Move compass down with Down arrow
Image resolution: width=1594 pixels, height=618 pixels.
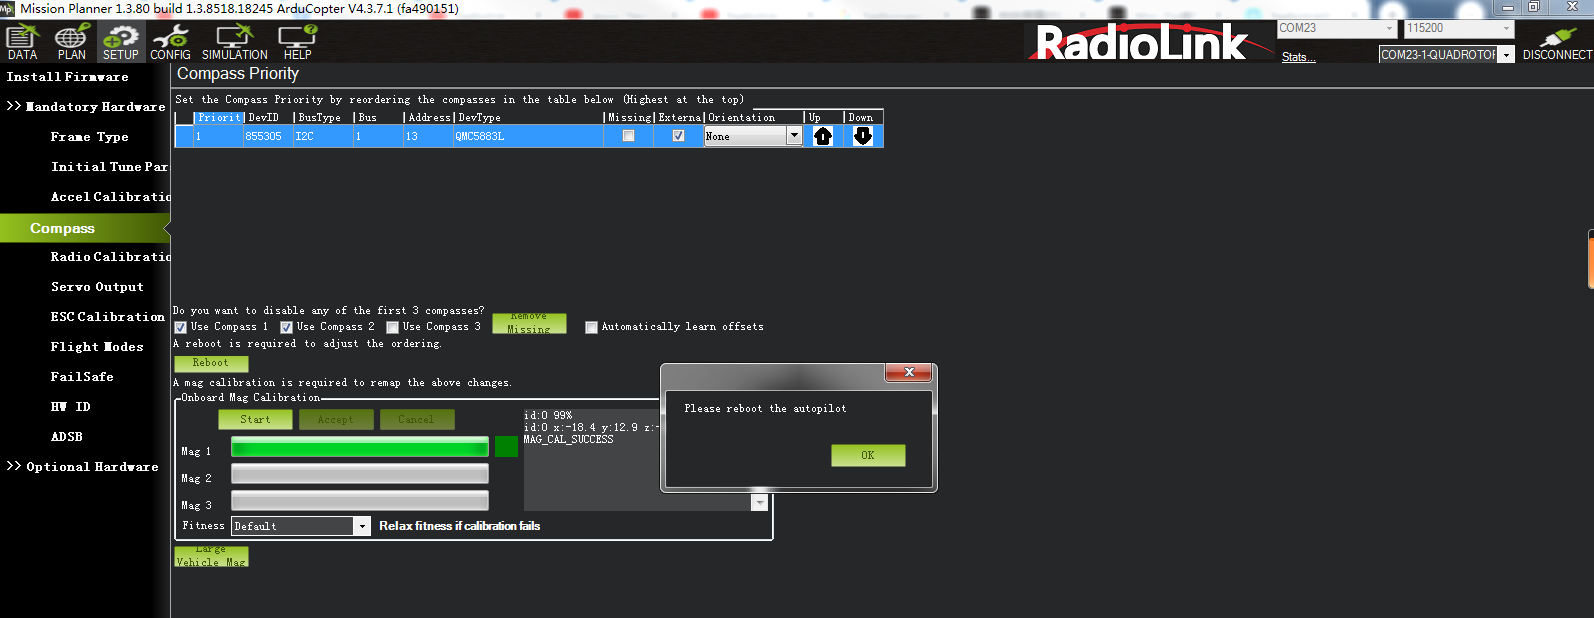[862, 136]
